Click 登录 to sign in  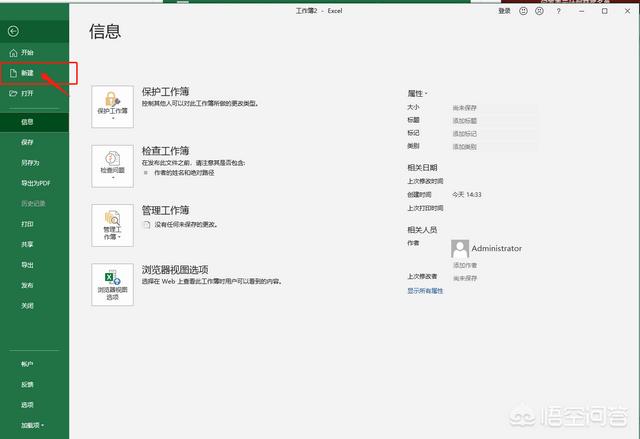(504, 11)
